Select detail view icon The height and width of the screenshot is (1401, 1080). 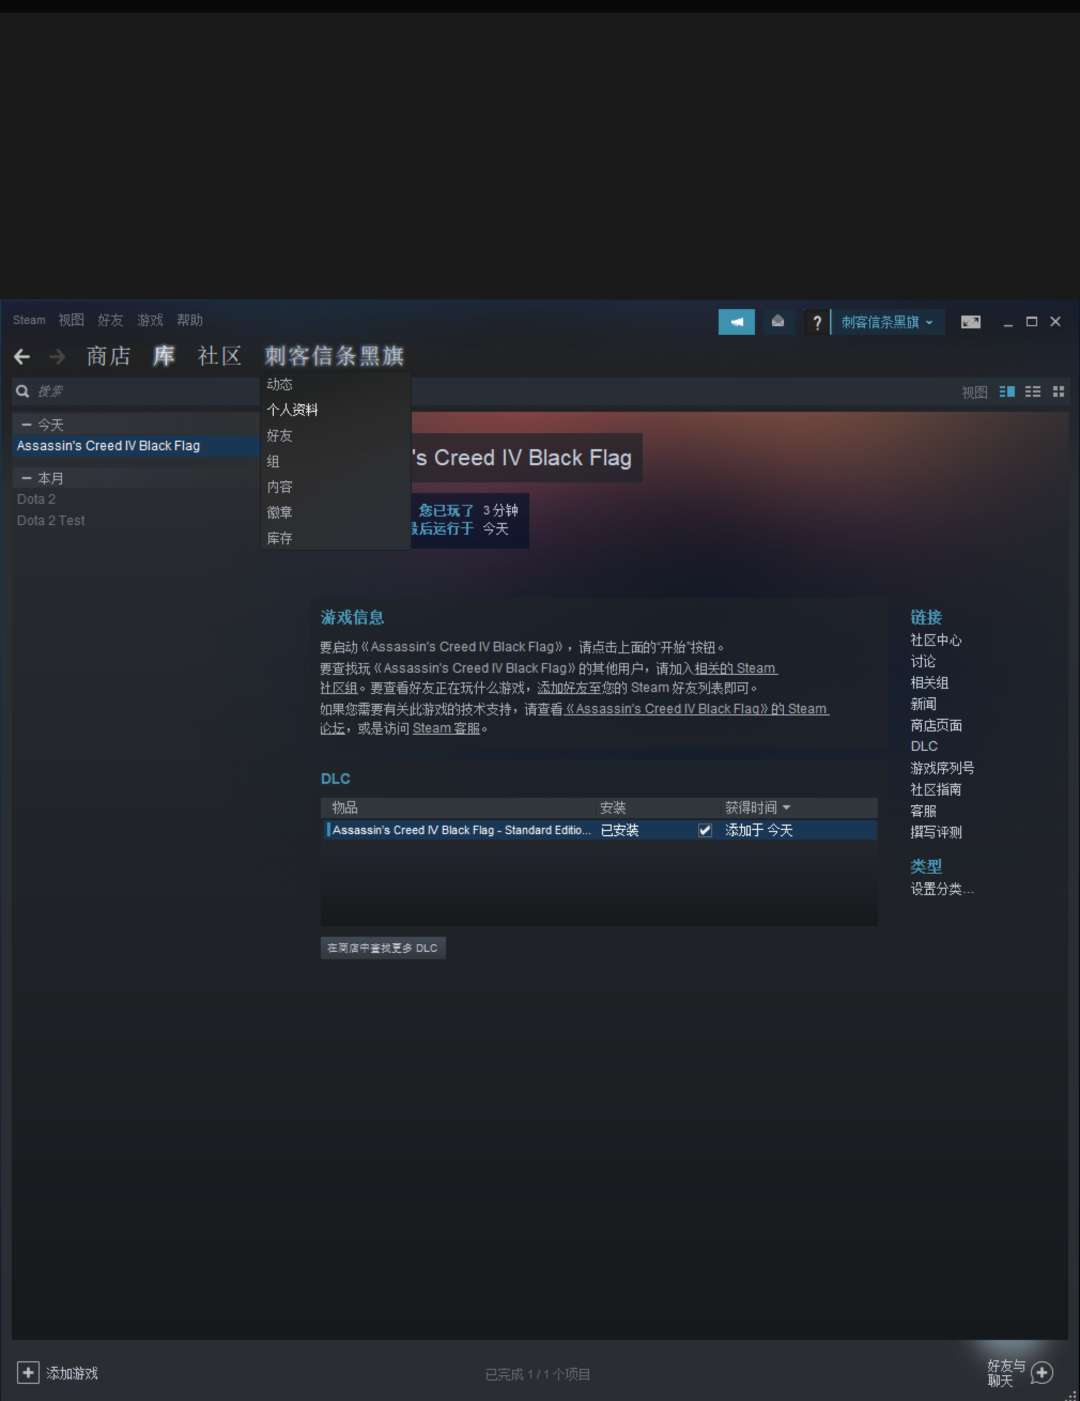point(1007,392)
